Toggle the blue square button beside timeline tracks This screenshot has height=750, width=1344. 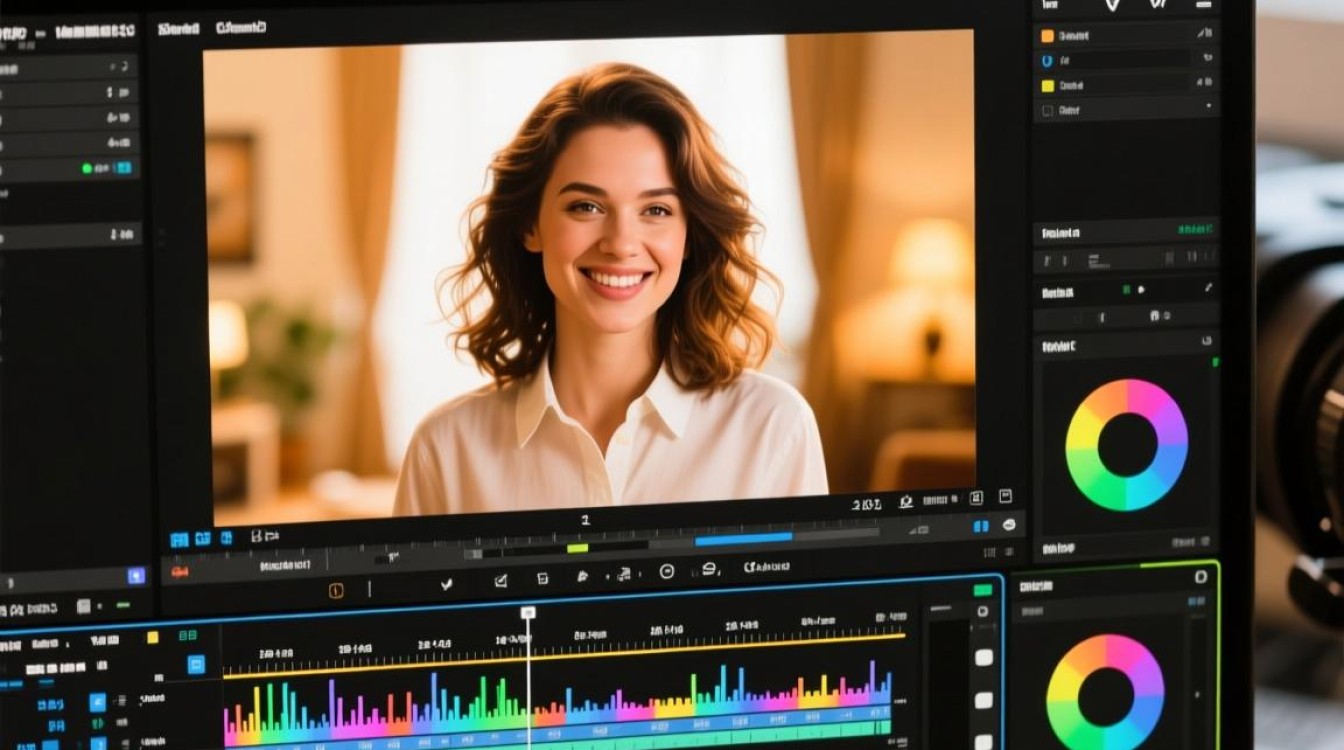coord(196,664)
